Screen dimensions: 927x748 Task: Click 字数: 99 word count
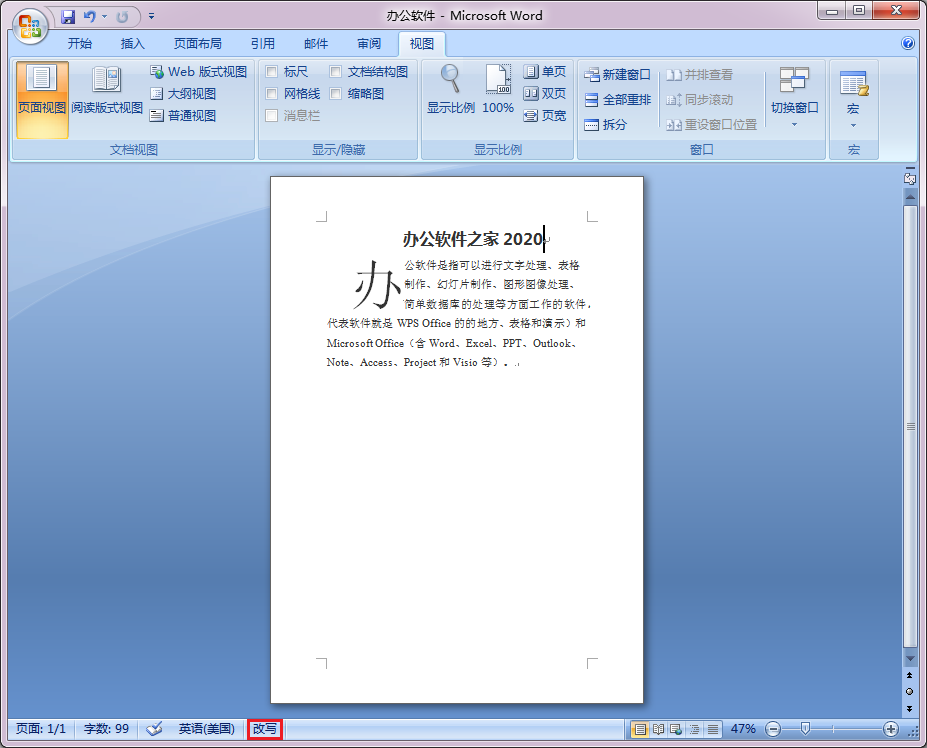[106, 728]
